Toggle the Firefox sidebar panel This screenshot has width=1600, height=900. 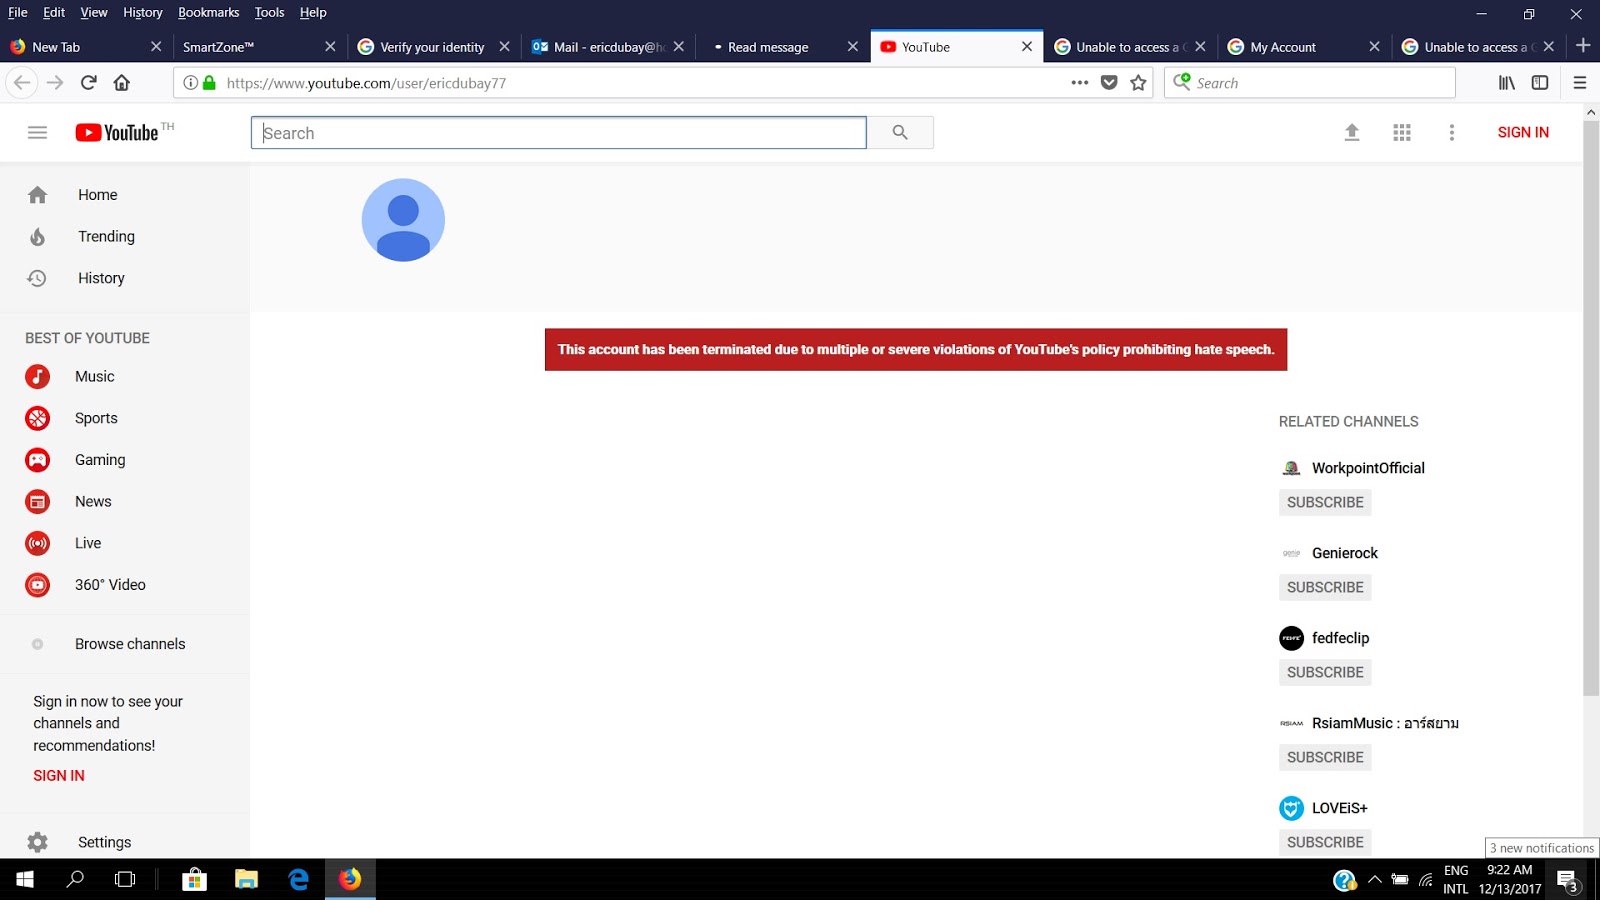click(1540, 83)
